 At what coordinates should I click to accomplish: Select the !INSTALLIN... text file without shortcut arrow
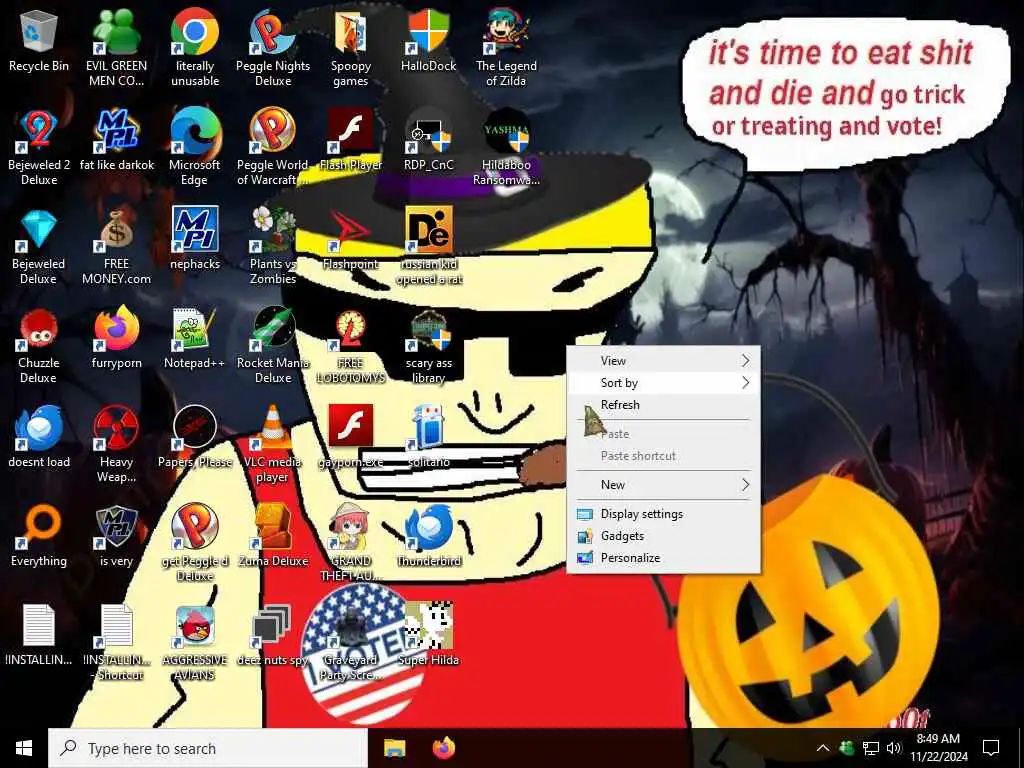(x=39, y=636)
